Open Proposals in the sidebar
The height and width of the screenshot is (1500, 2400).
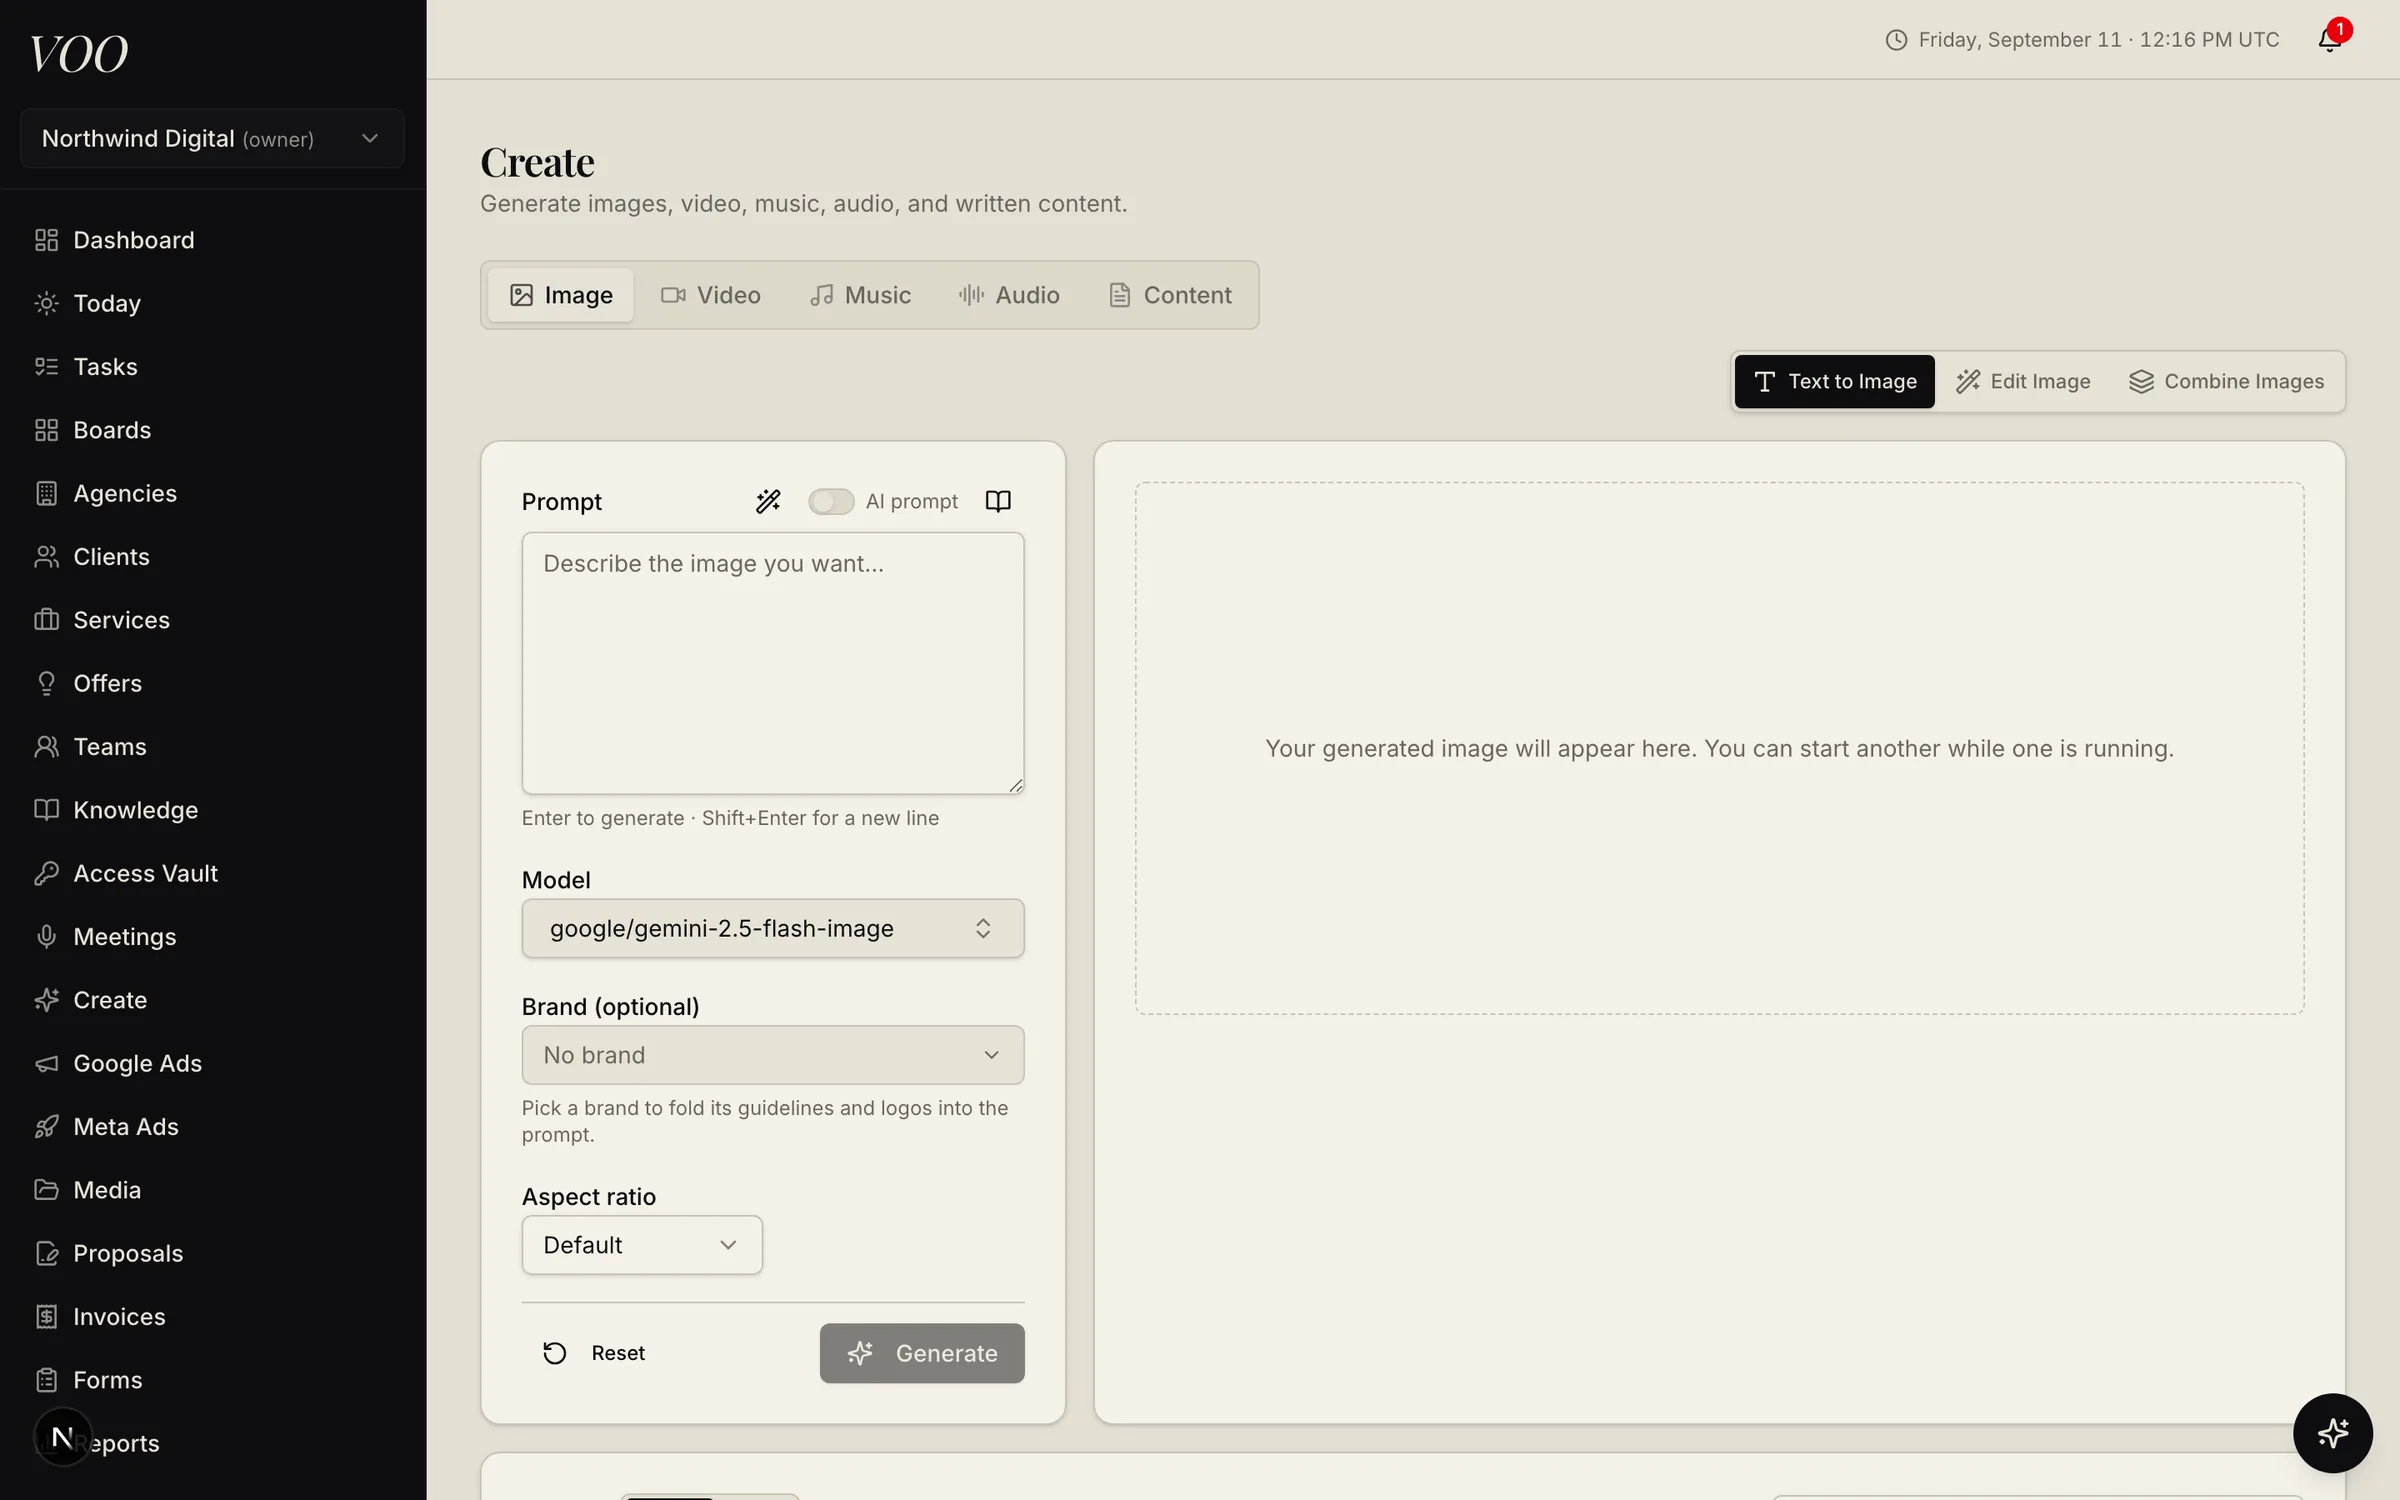pos(213,1253)
